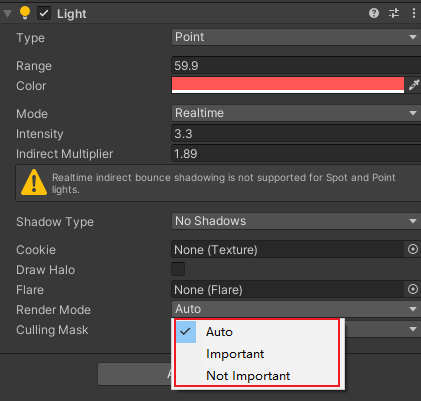The width and height of the screenshot is (421, 401).
Task: Open the Type dropdown showing Point
Action: [x=296, y=37]
